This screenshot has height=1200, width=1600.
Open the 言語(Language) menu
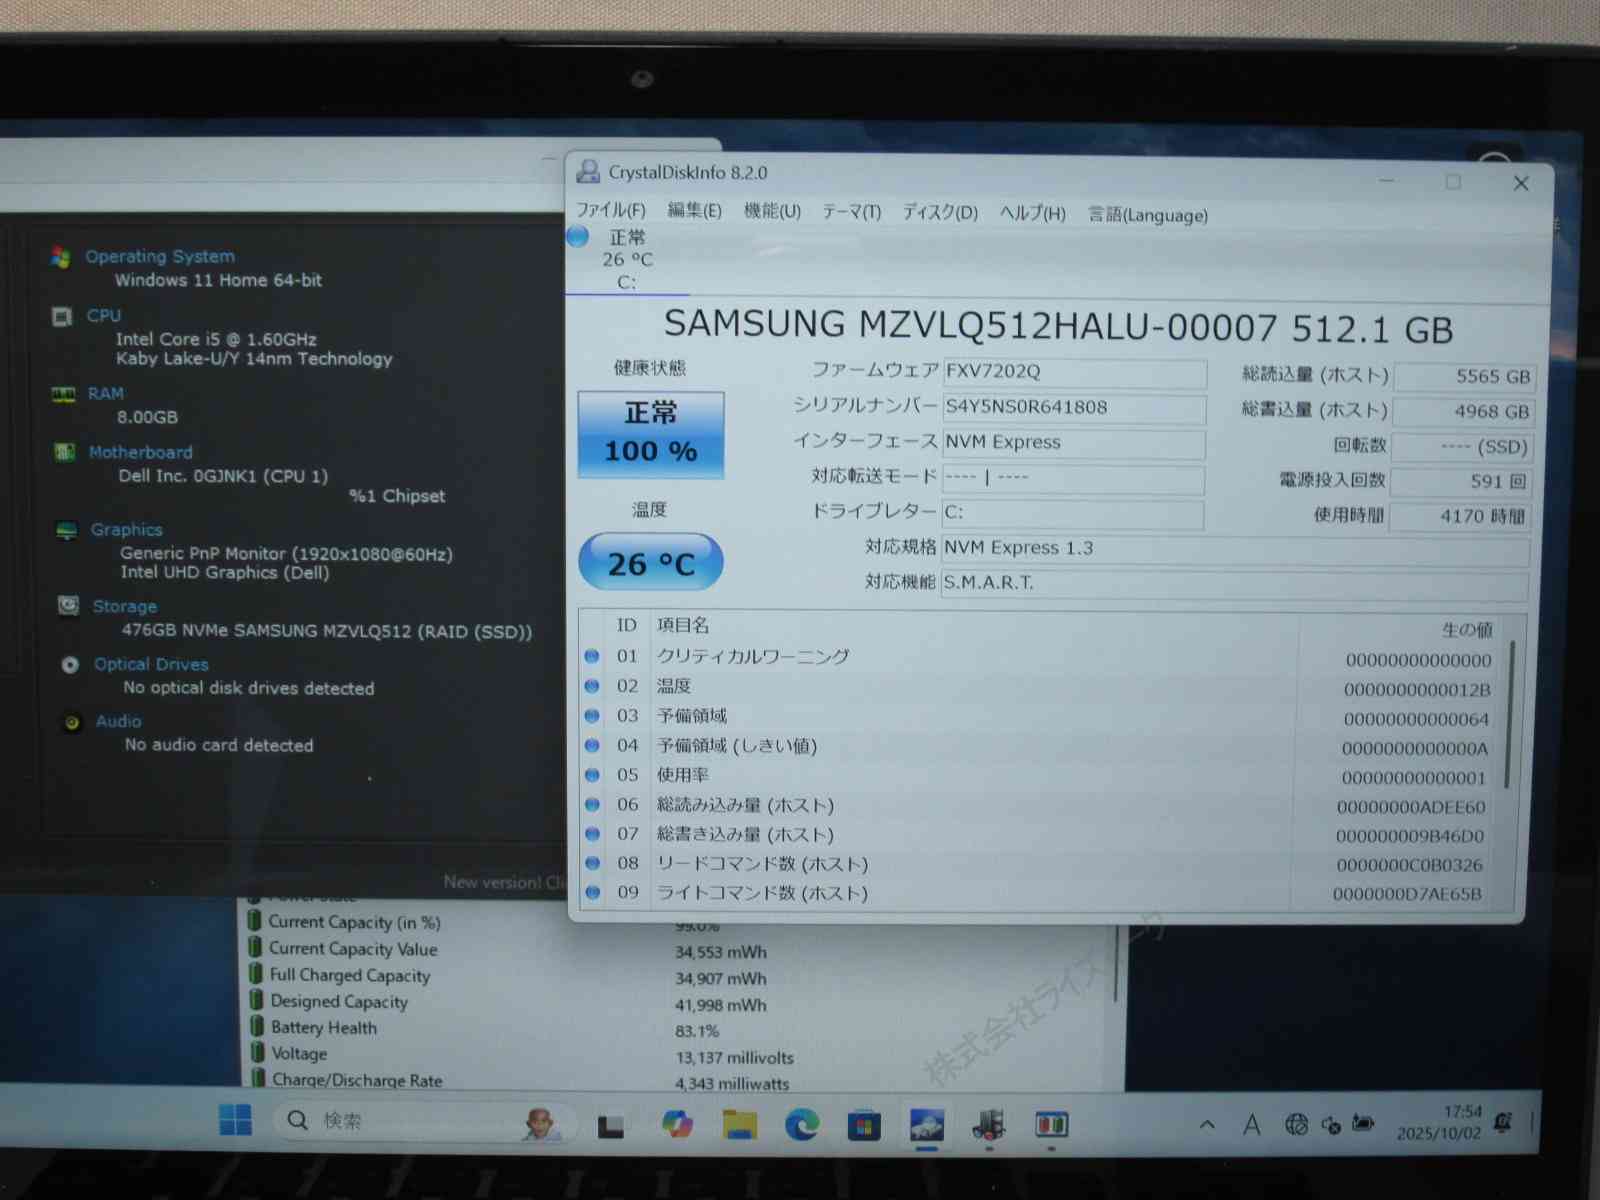pos(1147,215)
